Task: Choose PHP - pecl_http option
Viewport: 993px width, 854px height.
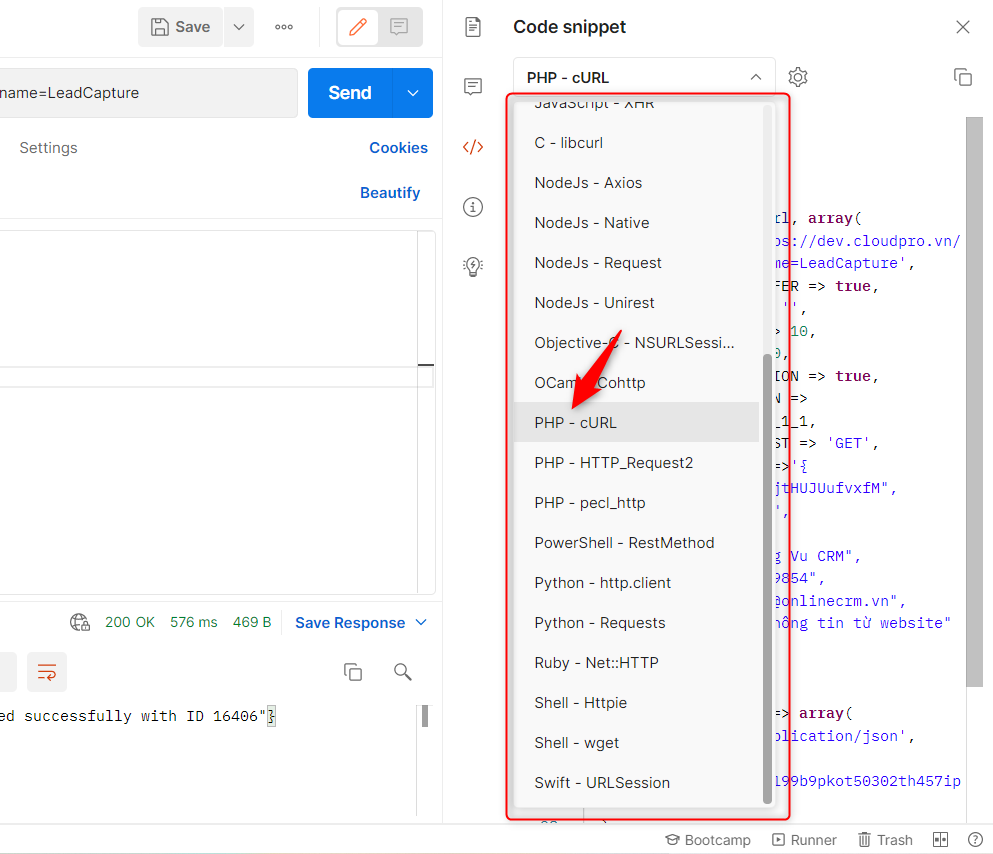Action: (636, 503)
